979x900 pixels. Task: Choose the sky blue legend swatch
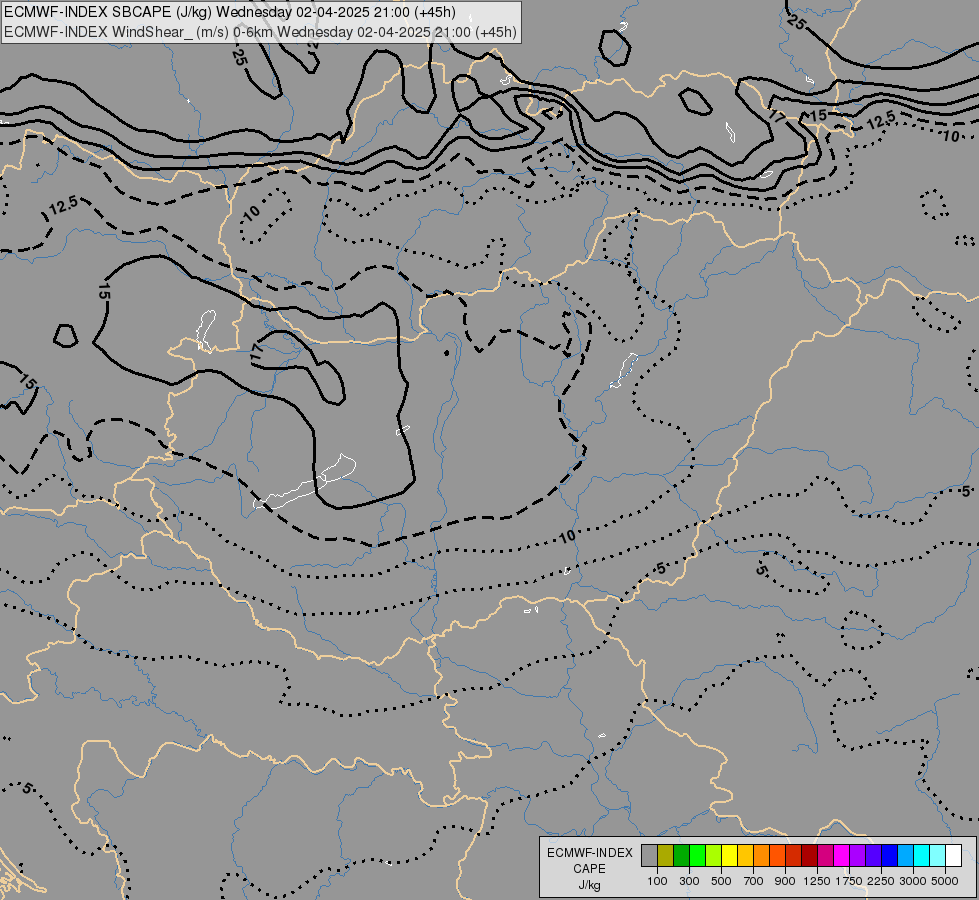905,856
